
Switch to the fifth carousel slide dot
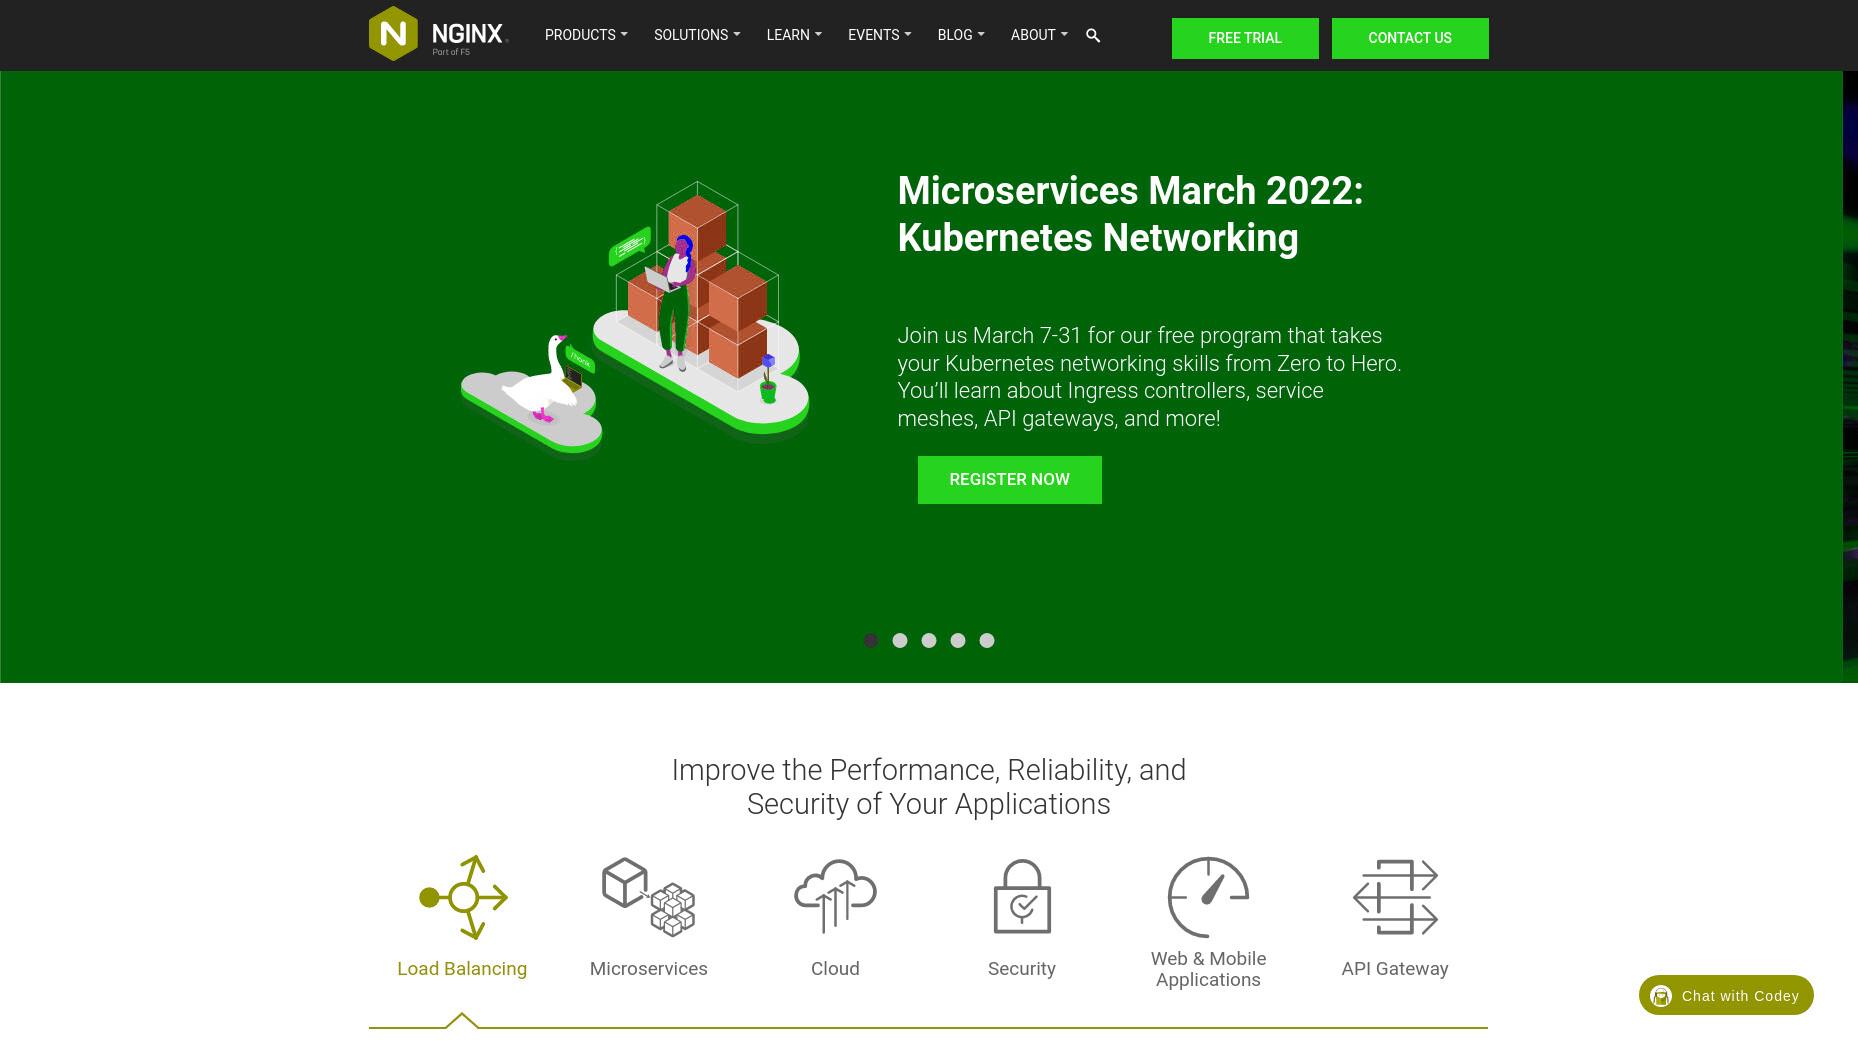click(x=987, y=641)
